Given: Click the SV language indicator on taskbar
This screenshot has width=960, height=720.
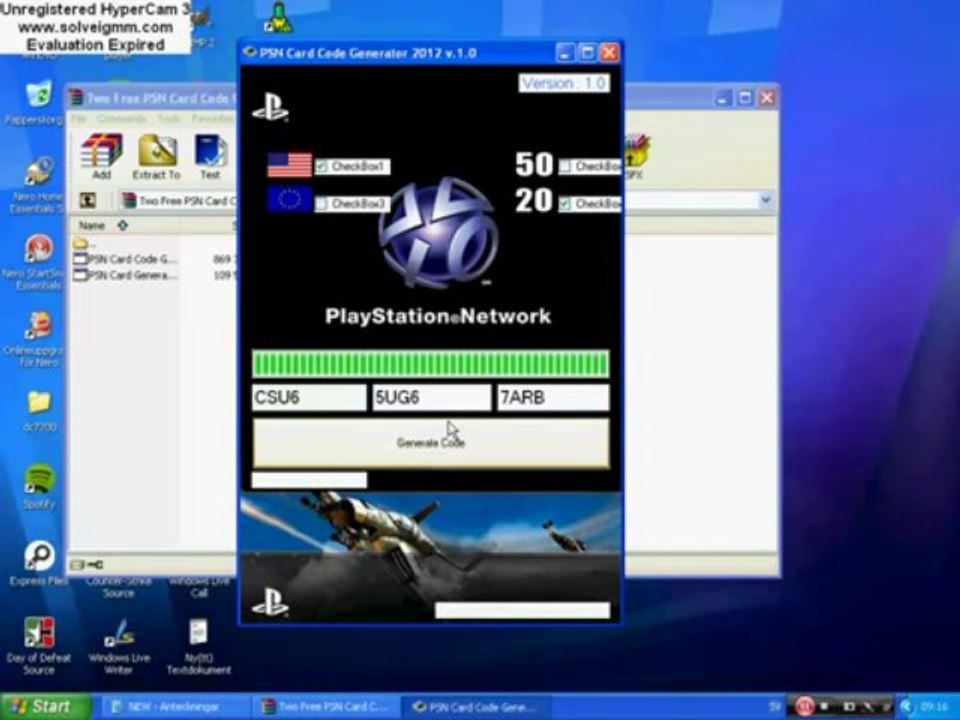Looking at the screenshot, I should (776, 707).
